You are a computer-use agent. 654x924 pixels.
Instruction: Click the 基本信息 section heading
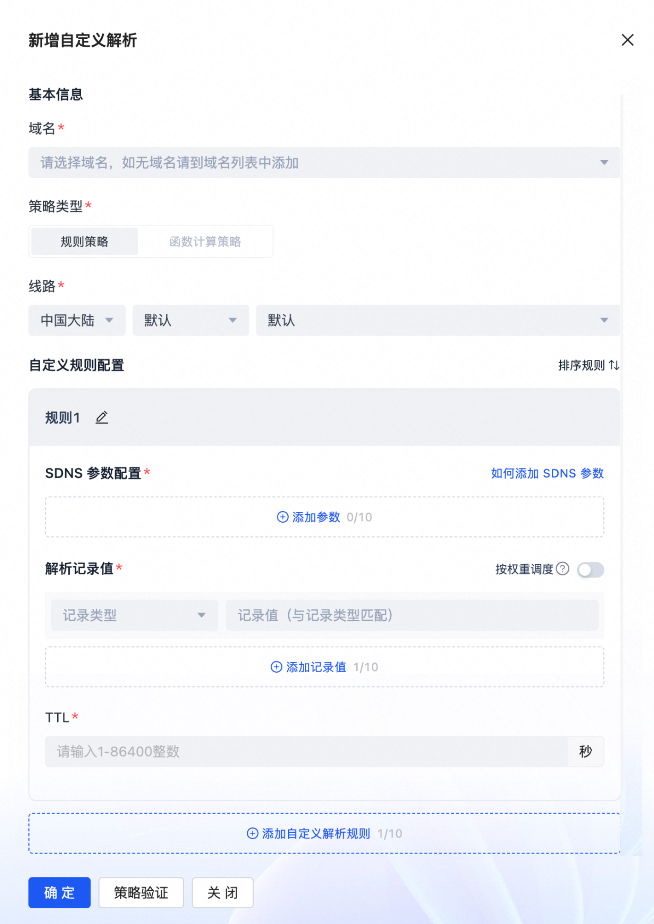(x=56, y=94)
